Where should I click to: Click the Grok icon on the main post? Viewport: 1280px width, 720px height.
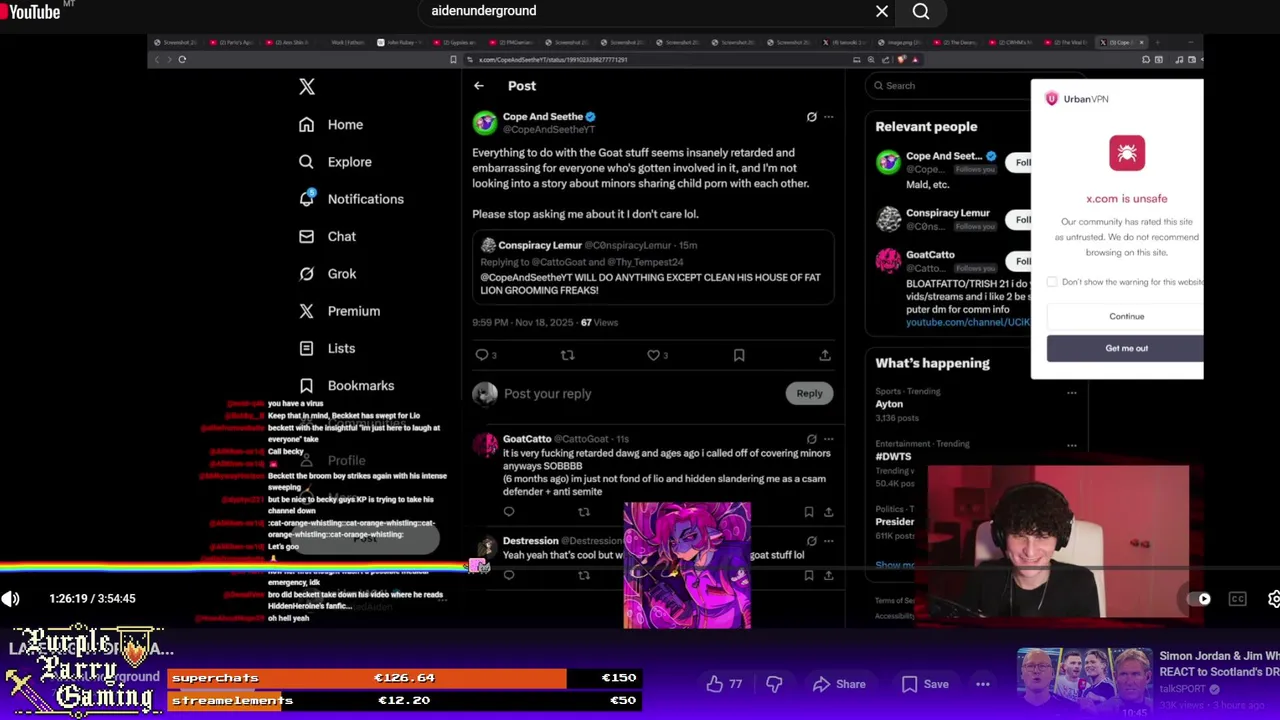812,117
